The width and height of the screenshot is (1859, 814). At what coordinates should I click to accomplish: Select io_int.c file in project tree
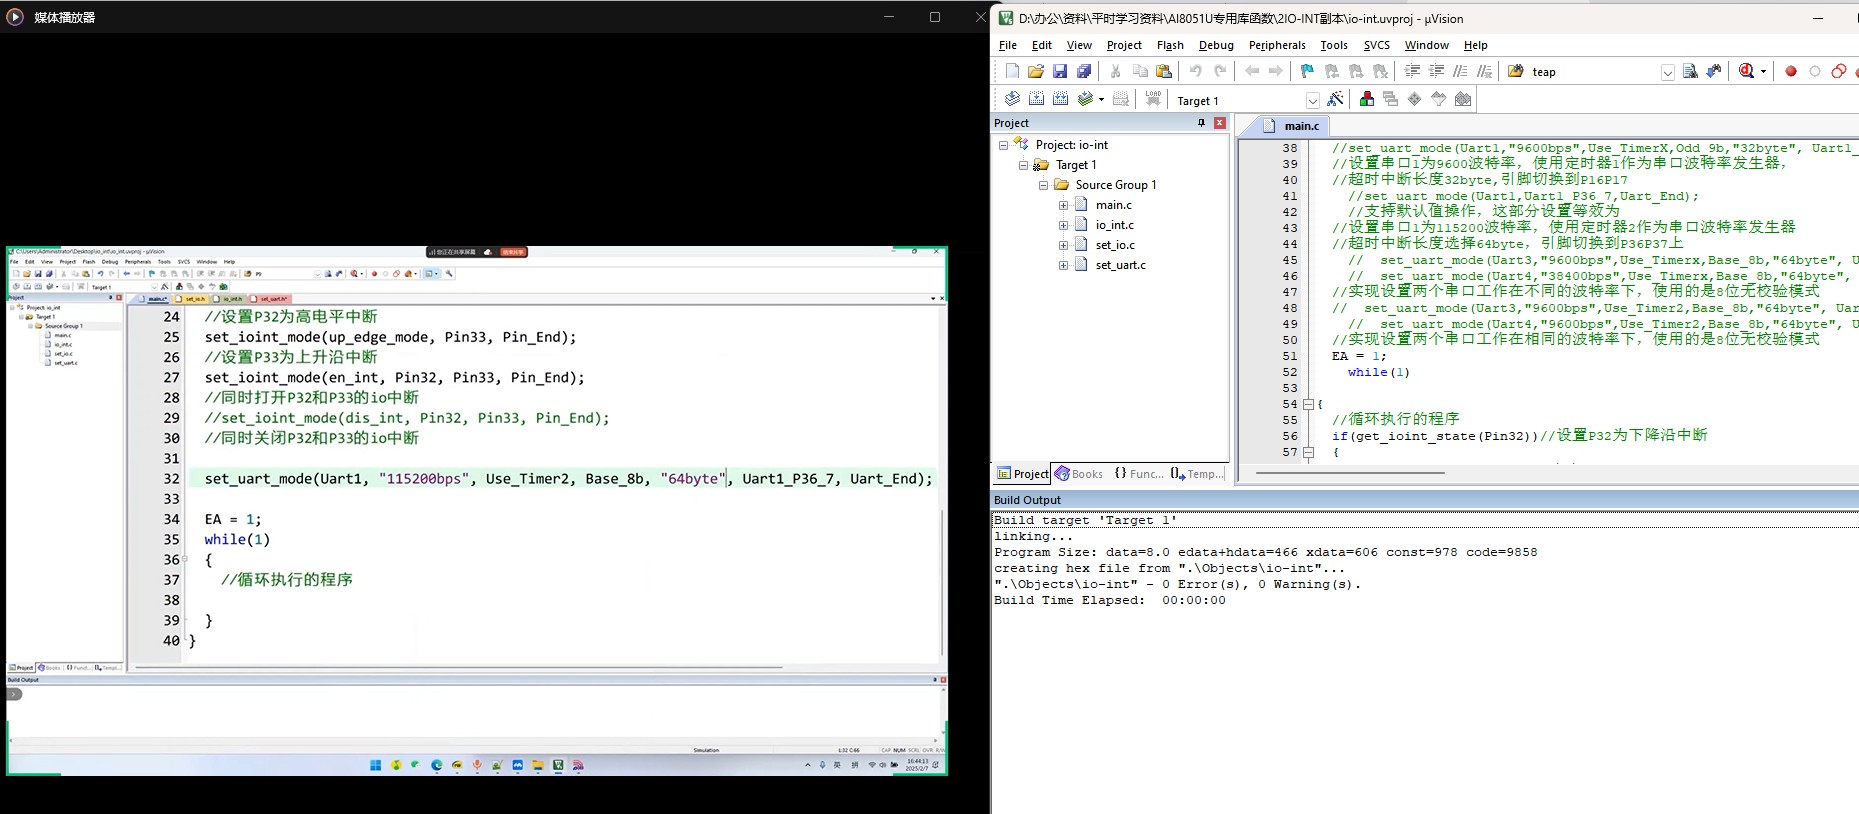(1114, 225)
